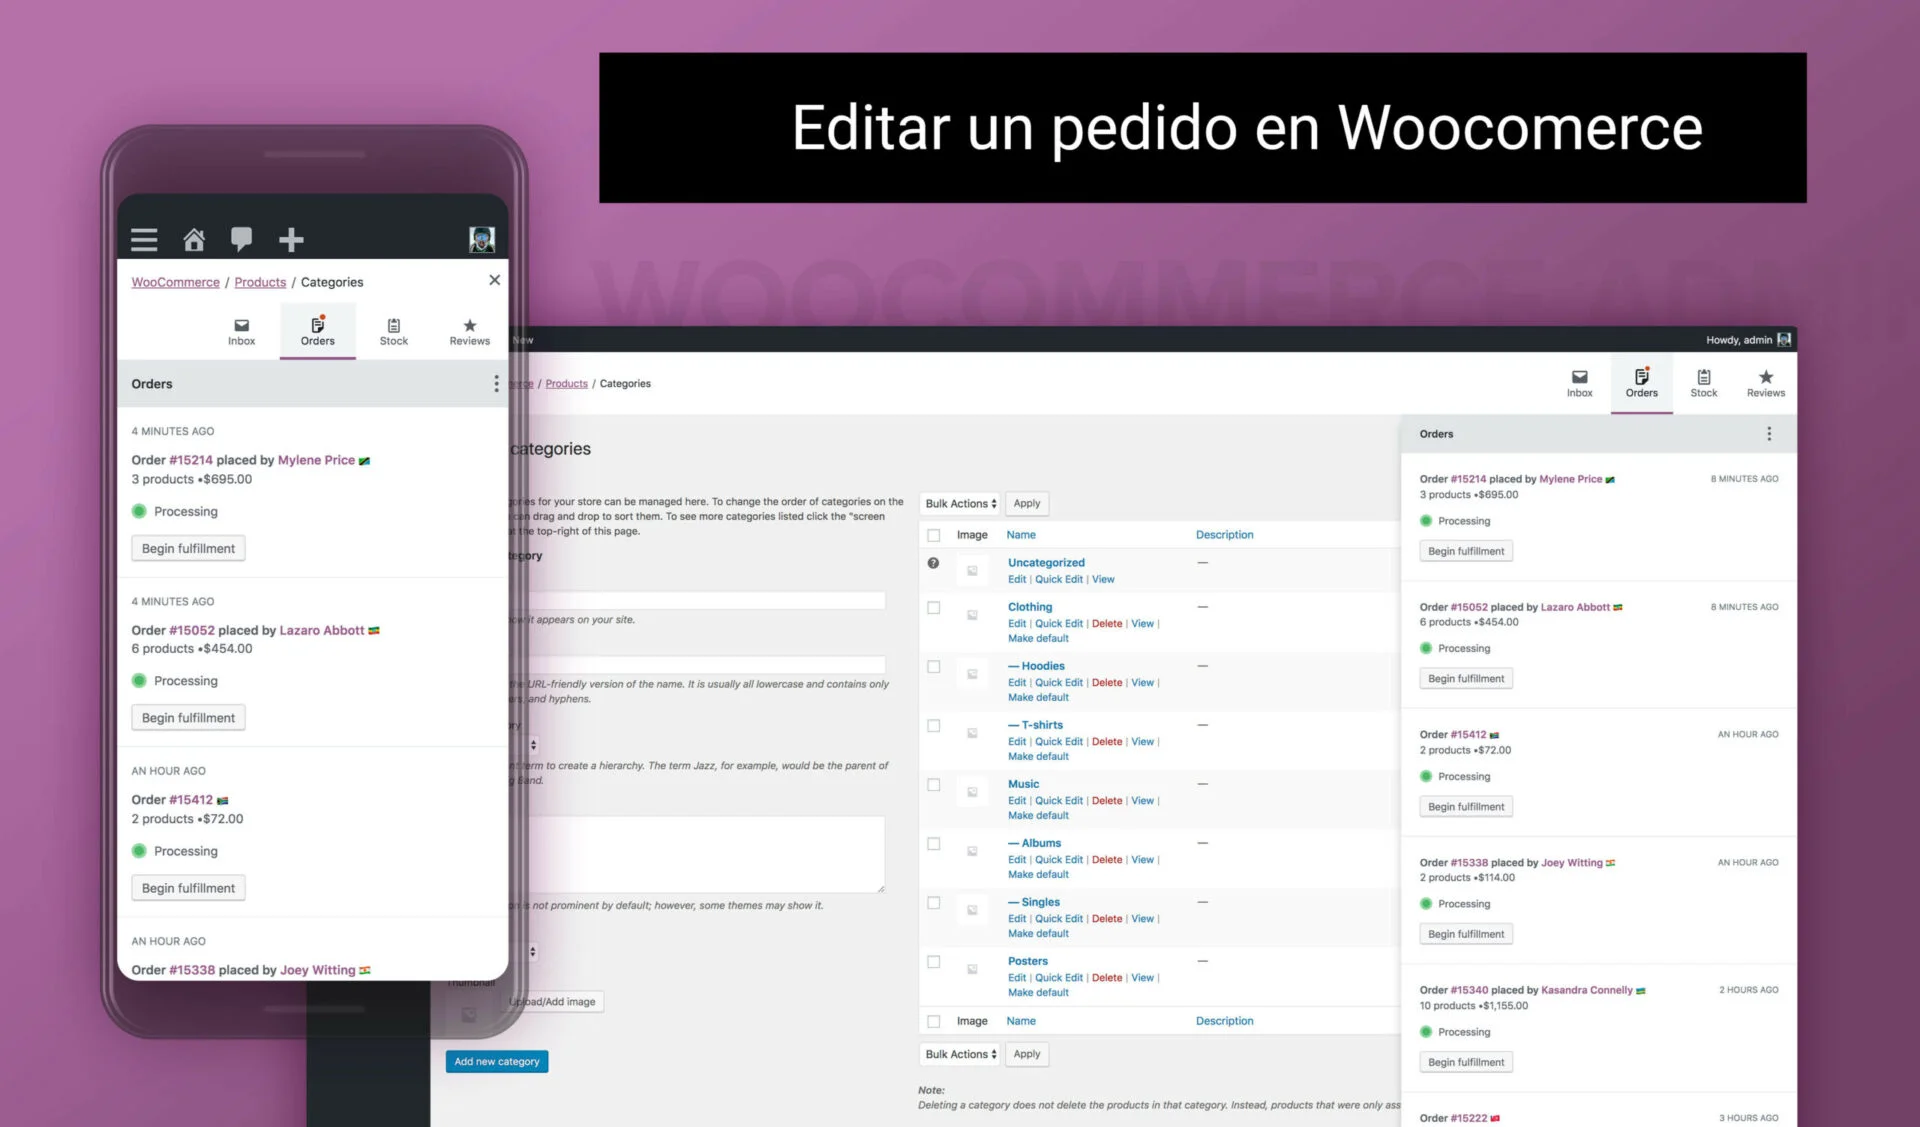Image resolution: width=1920 pixels, height=1127 pixels.
Task: Click the home icon in the app toolbar
Action: click(x=194, y=239)
